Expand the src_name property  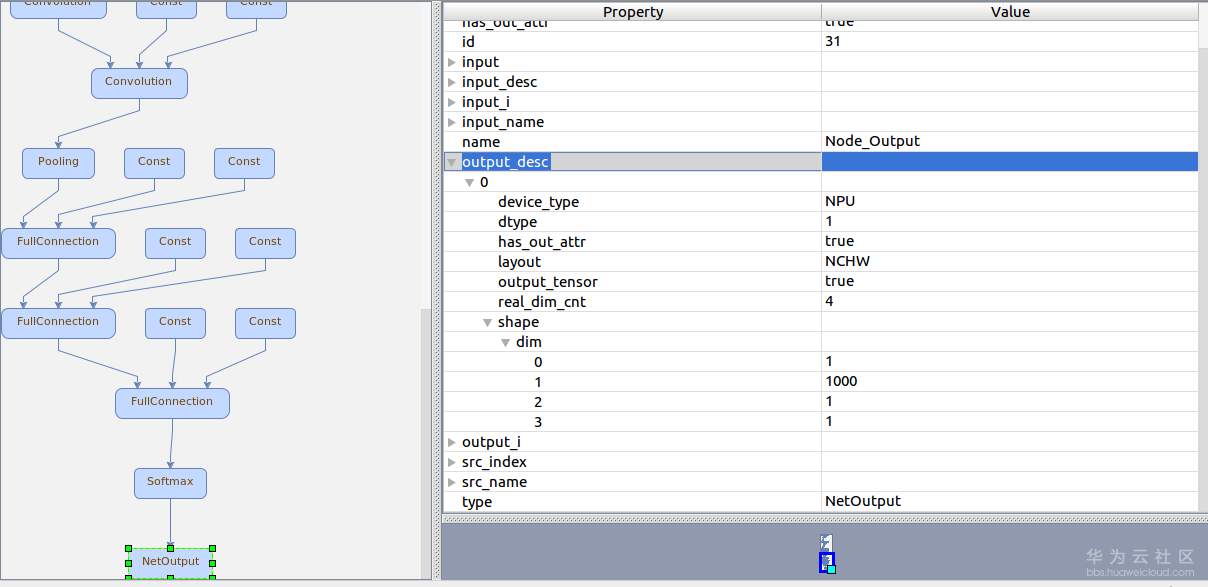(x=452, y=482)
